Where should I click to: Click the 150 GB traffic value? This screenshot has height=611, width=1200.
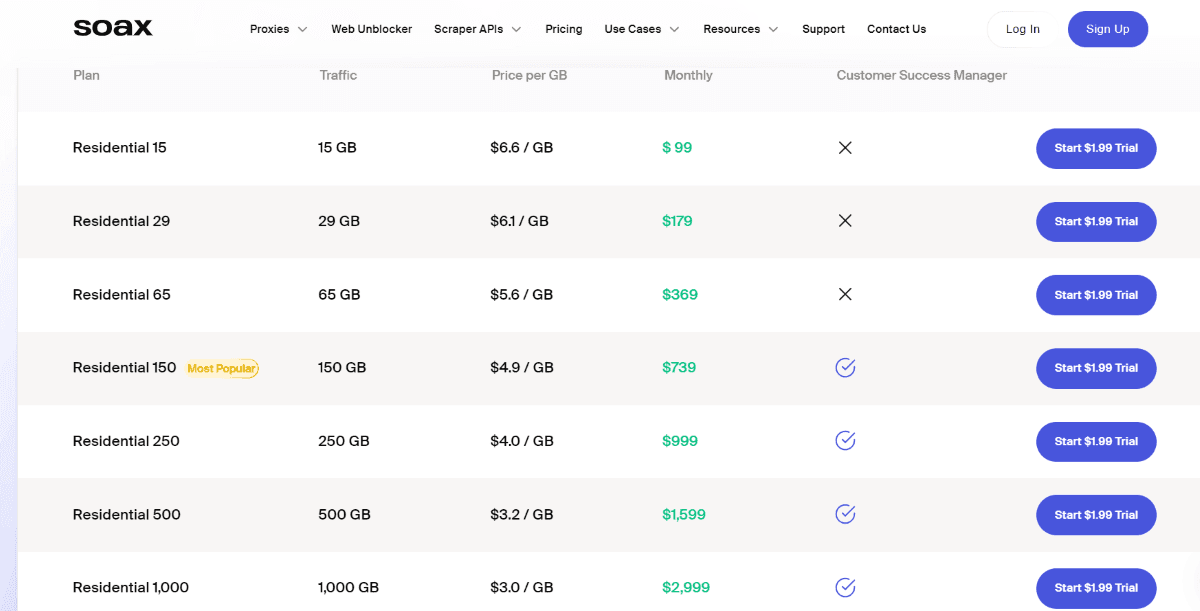click(x=342, y=368)
